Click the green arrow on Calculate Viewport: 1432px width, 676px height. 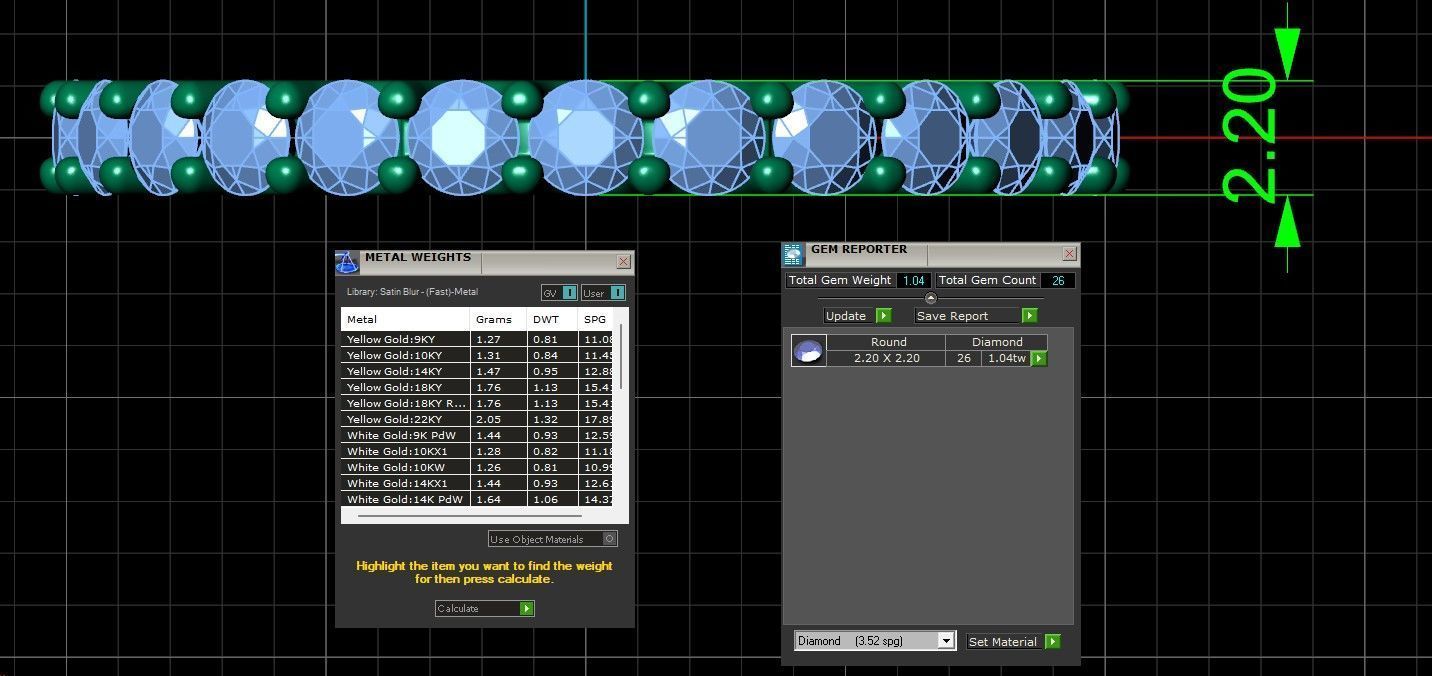point(527,608)
